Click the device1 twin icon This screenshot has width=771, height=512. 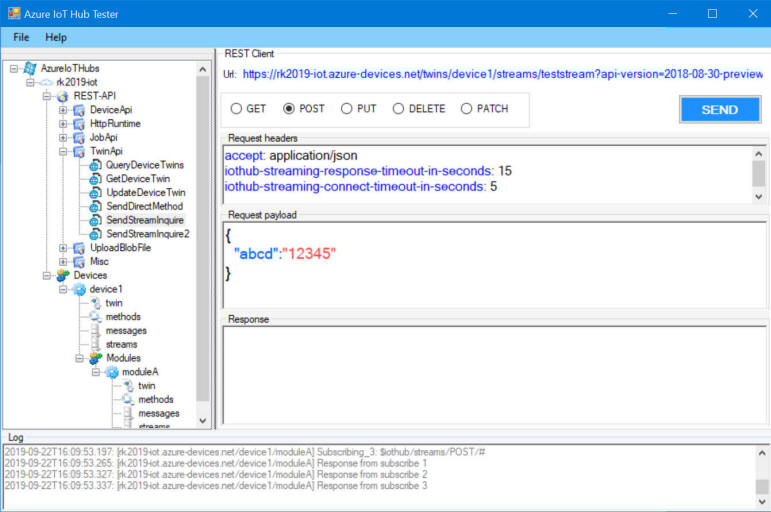point(95,303)
